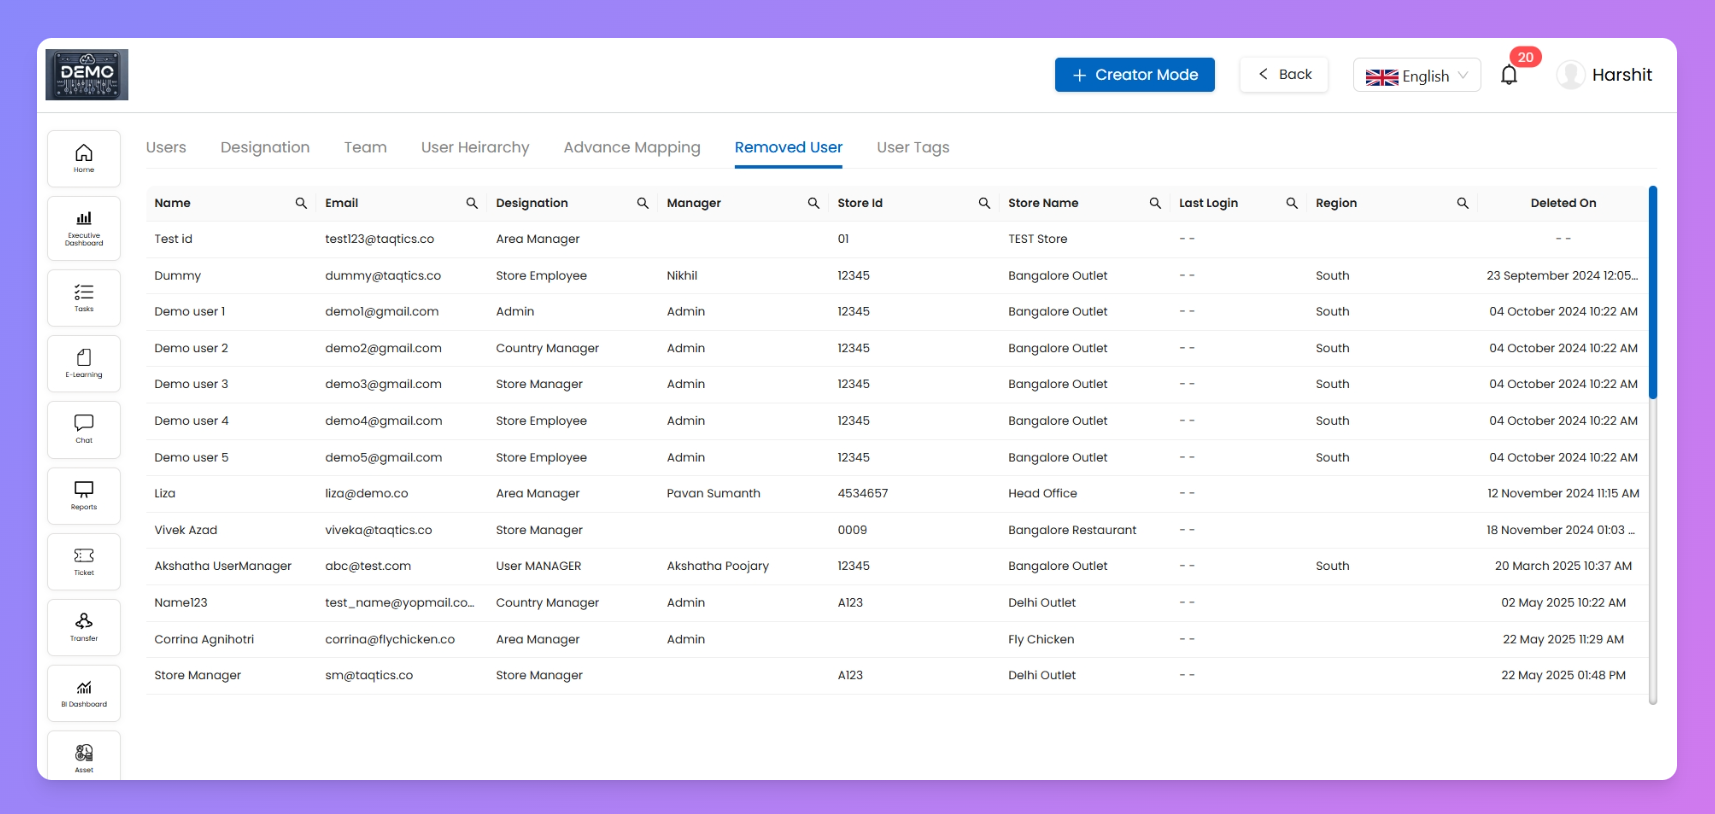Open the Executive Dashboard sidebar icon
Screen dimensions: 1715x814
click(84, 227)
